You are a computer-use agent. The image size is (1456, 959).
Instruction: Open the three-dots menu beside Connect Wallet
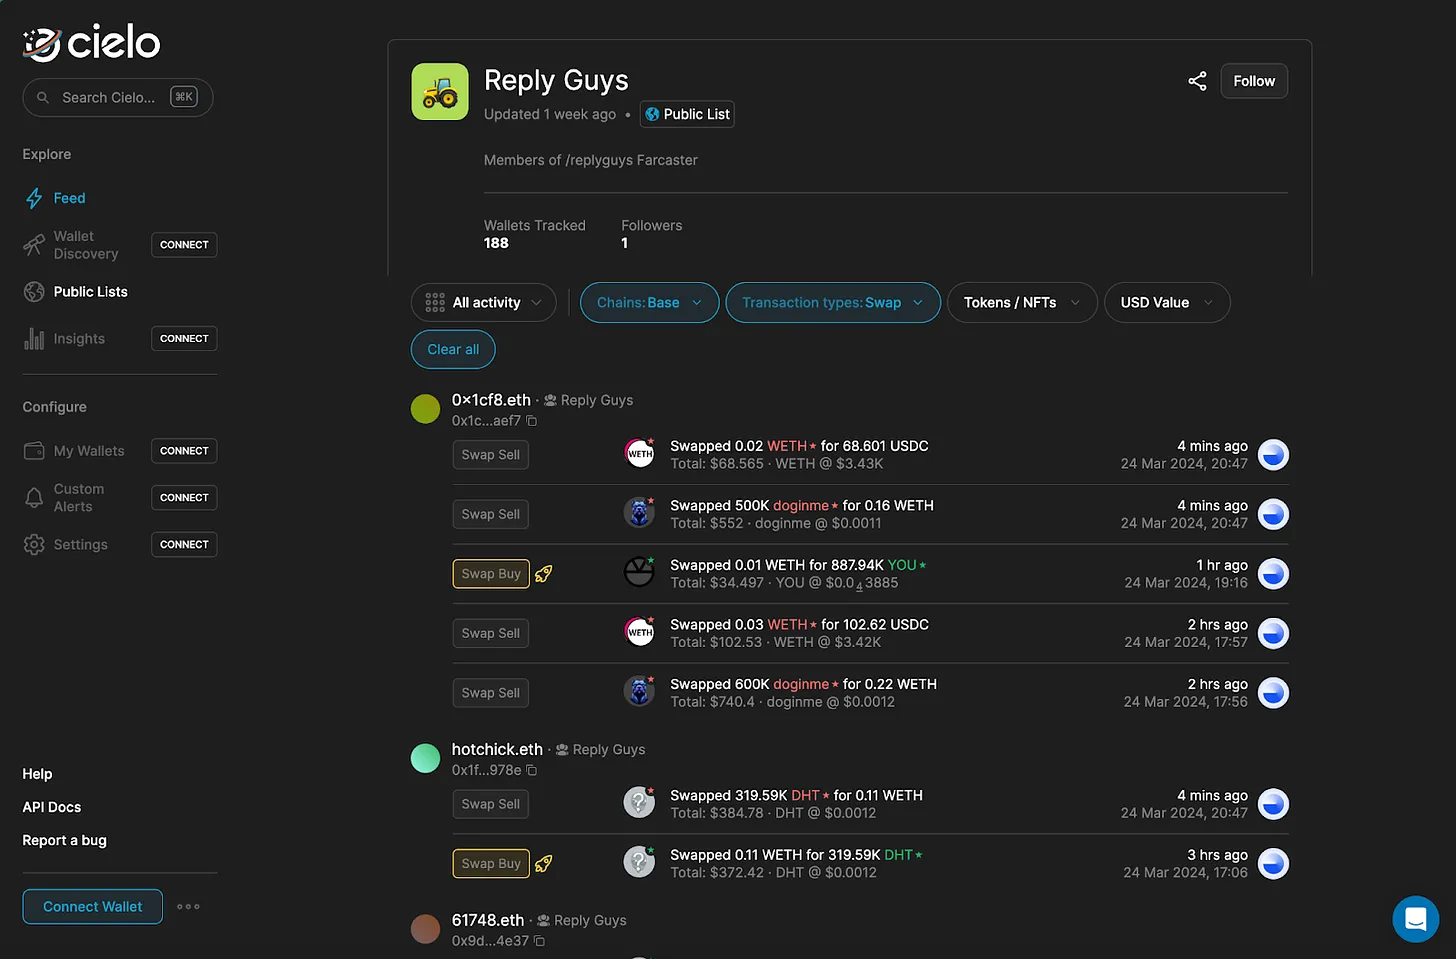188,907
